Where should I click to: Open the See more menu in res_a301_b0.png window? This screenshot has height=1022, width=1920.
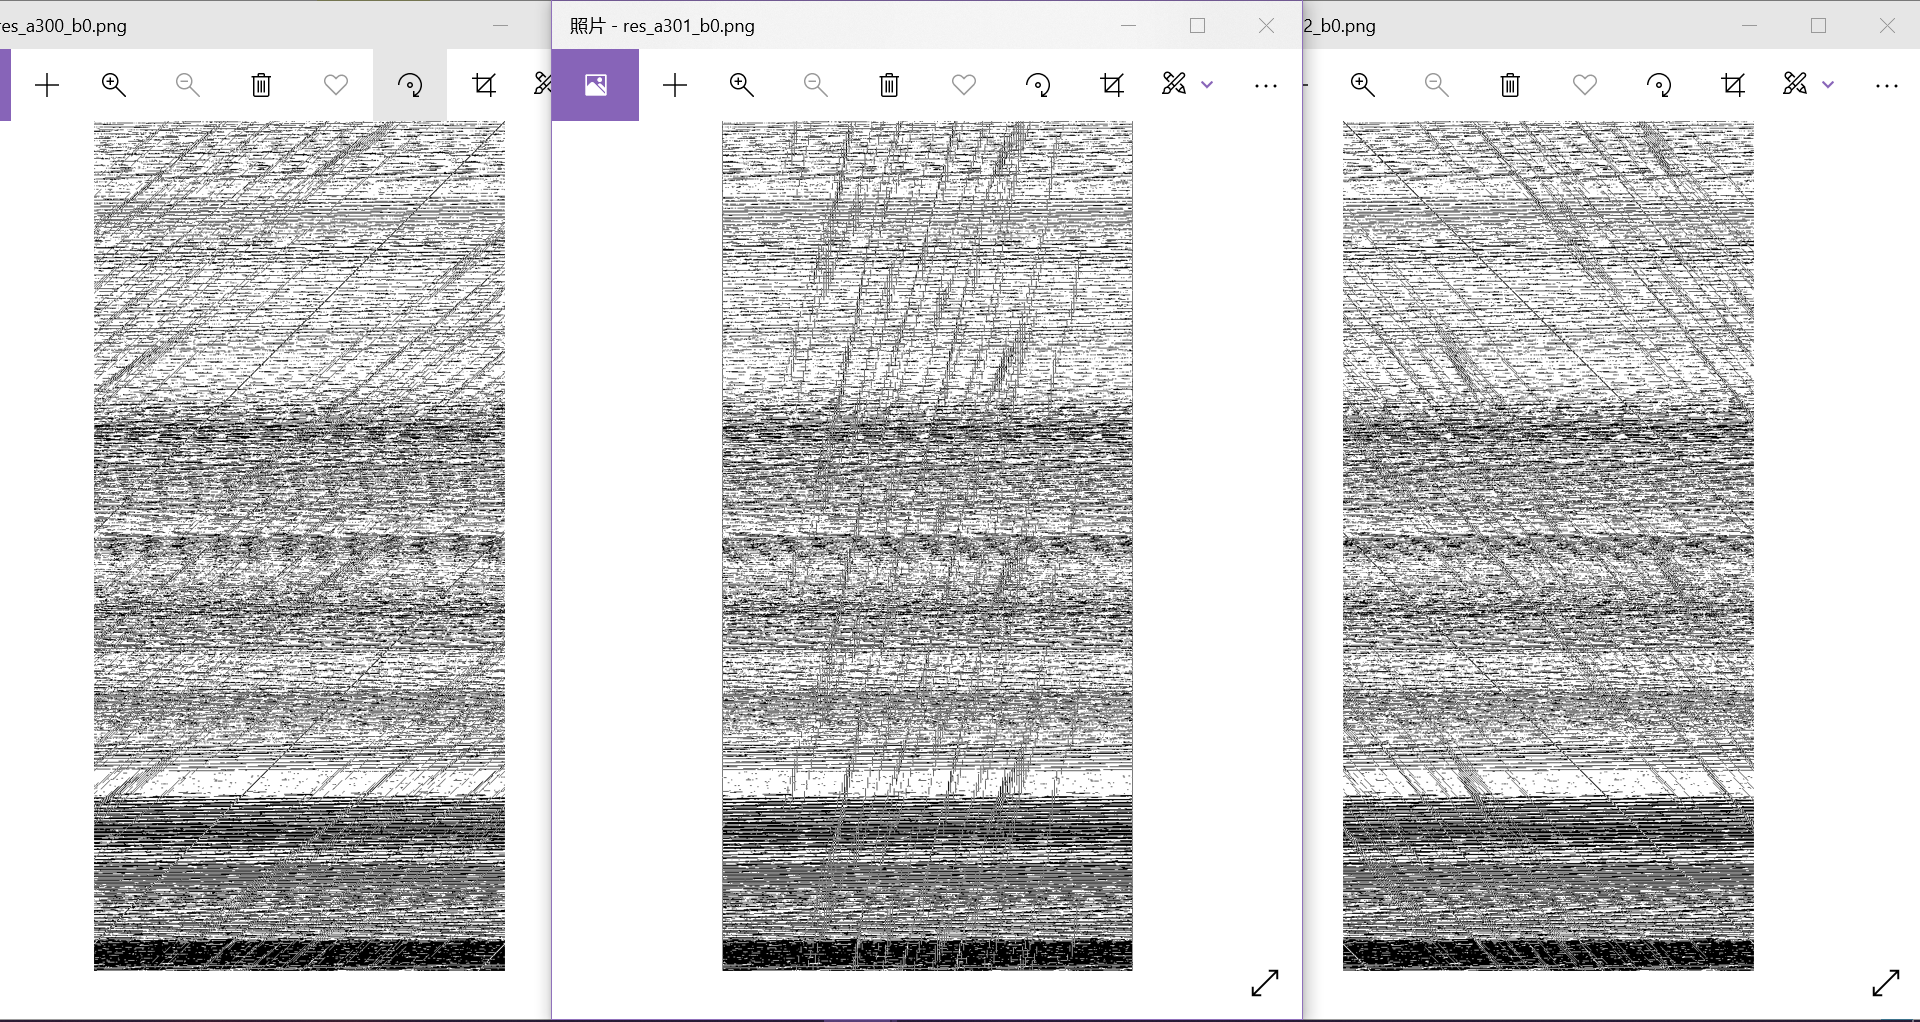click(1266, 86)
